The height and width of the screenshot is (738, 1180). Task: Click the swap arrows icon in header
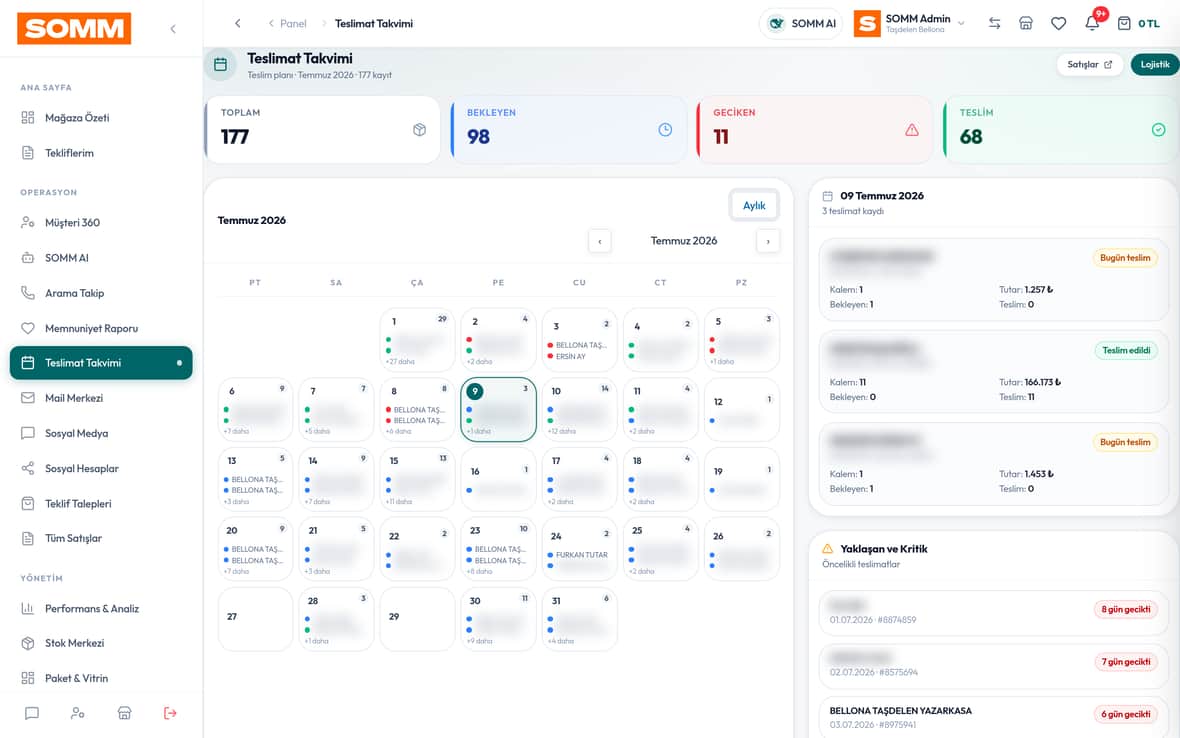994,23
